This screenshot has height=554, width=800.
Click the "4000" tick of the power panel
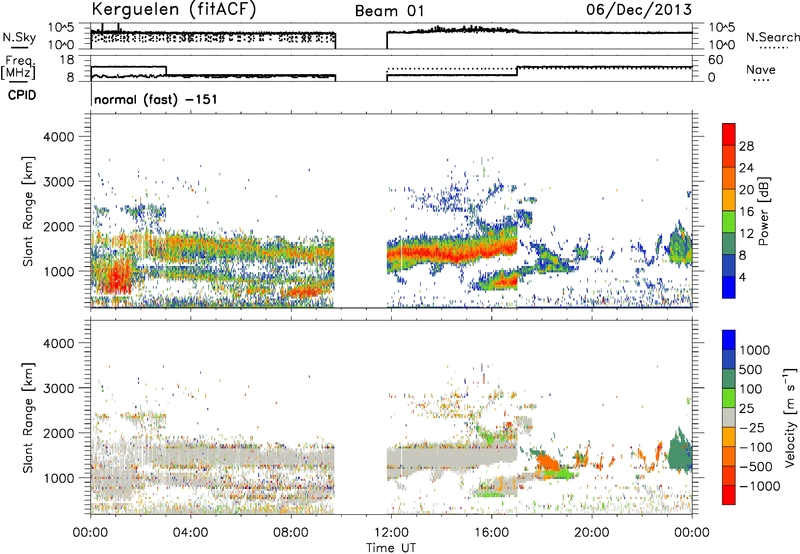coord(58,137)
